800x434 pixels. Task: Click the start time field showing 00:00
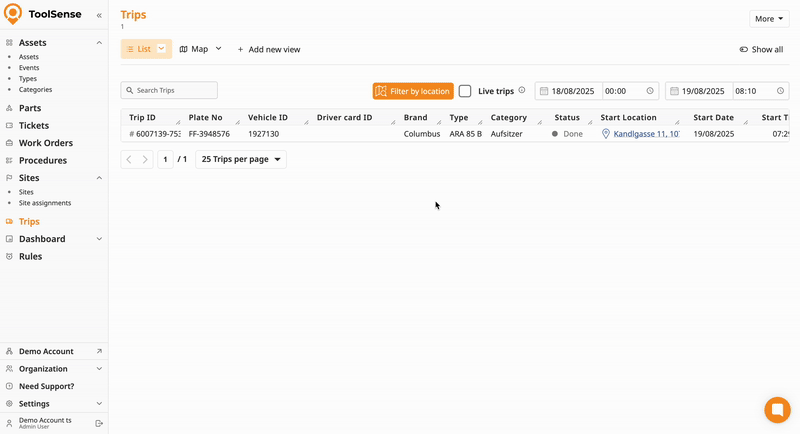tap(630, 91)
